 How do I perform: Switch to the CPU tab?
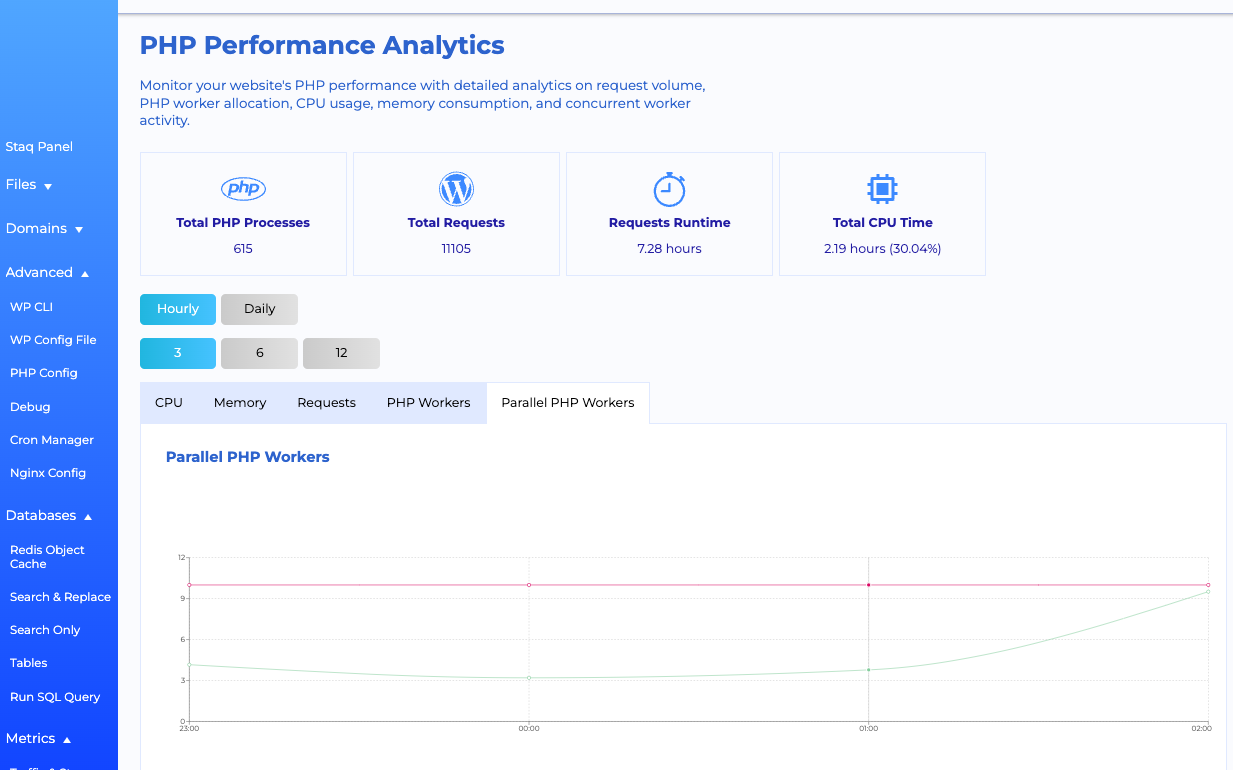pos(168,402)
